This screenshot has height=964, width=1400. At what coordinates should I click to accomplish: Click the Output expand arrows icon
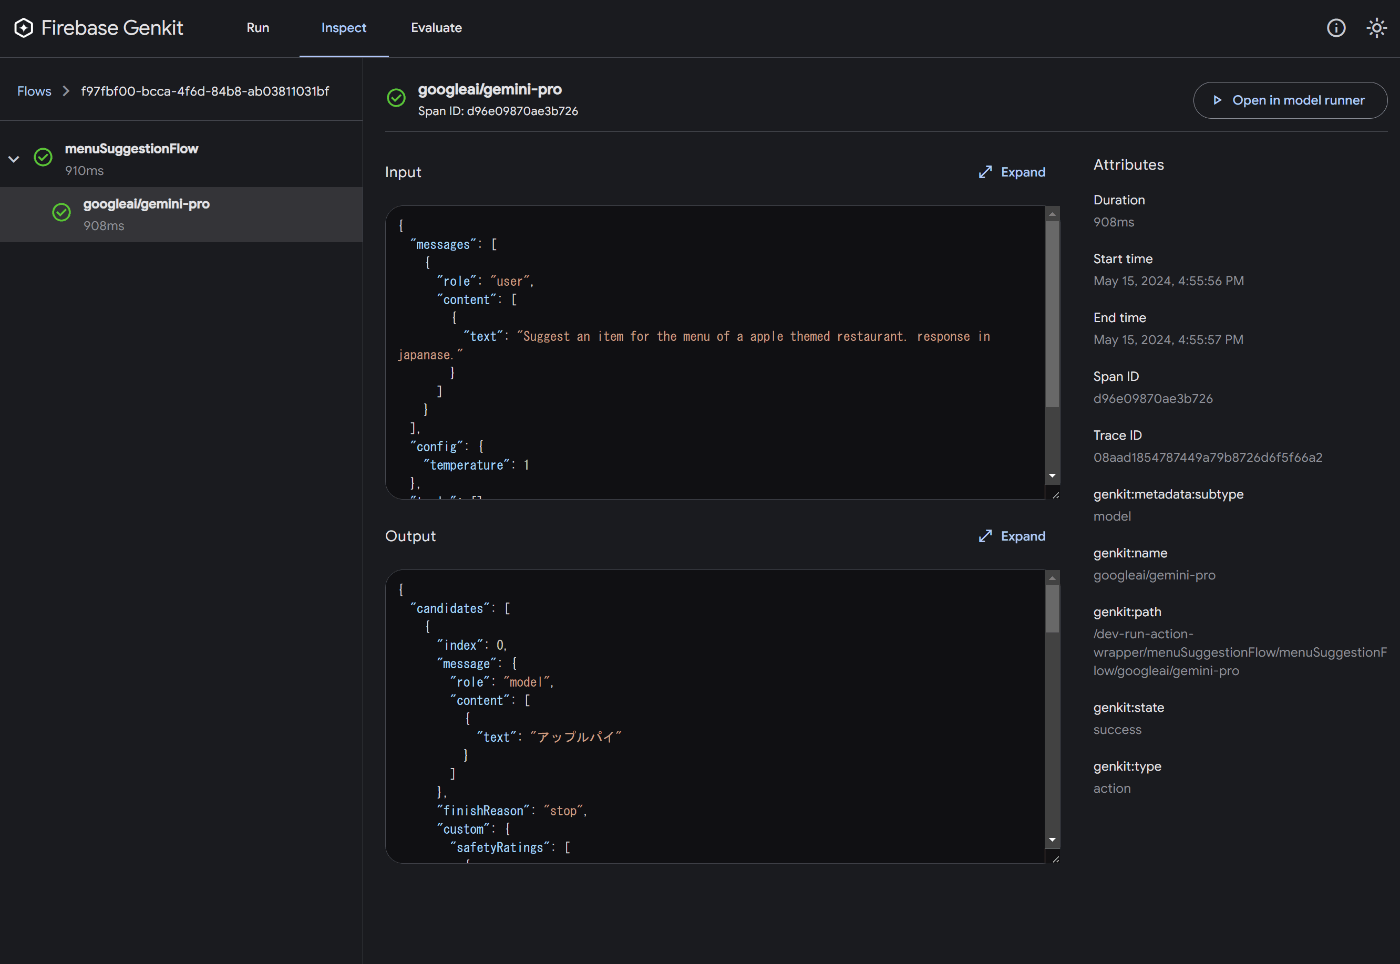click(x=985, y=536)
